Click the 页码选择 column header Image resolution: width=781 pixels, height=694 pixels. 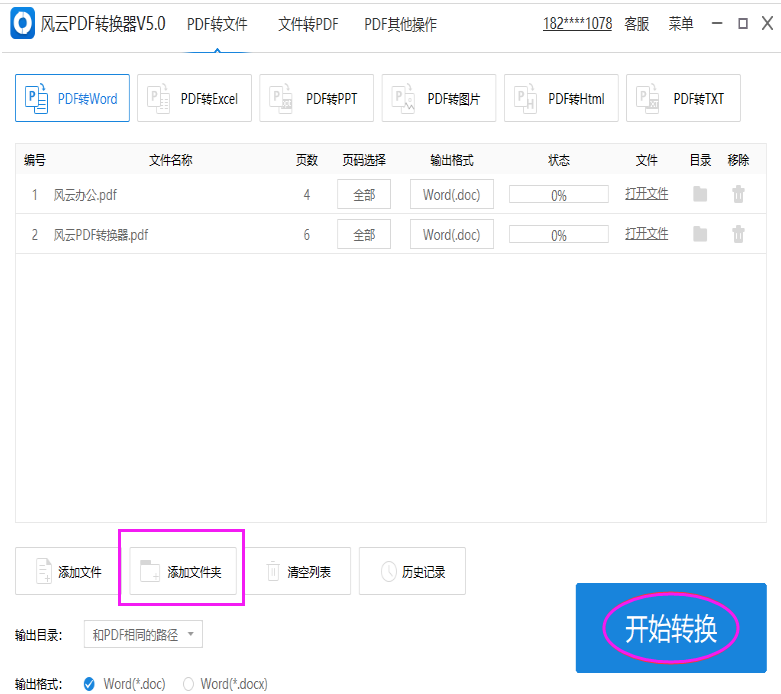click(364, 160)
